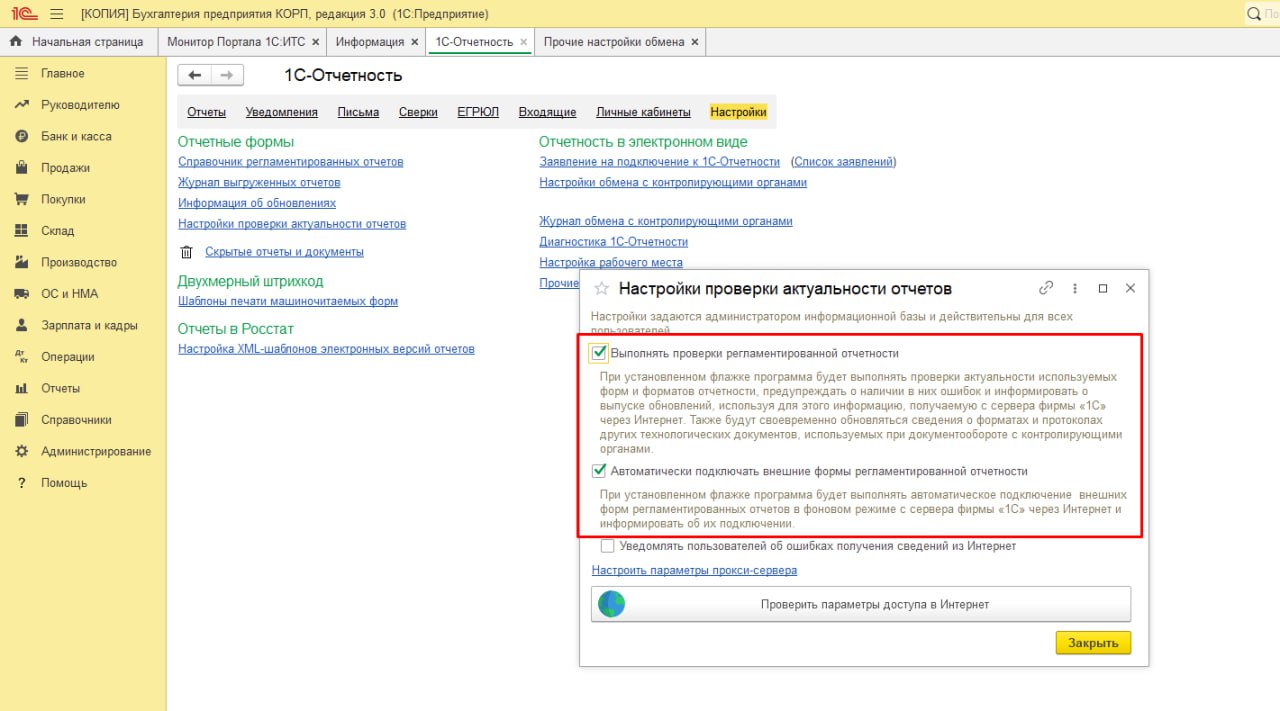Select the Склад section

tap(58, 231)
